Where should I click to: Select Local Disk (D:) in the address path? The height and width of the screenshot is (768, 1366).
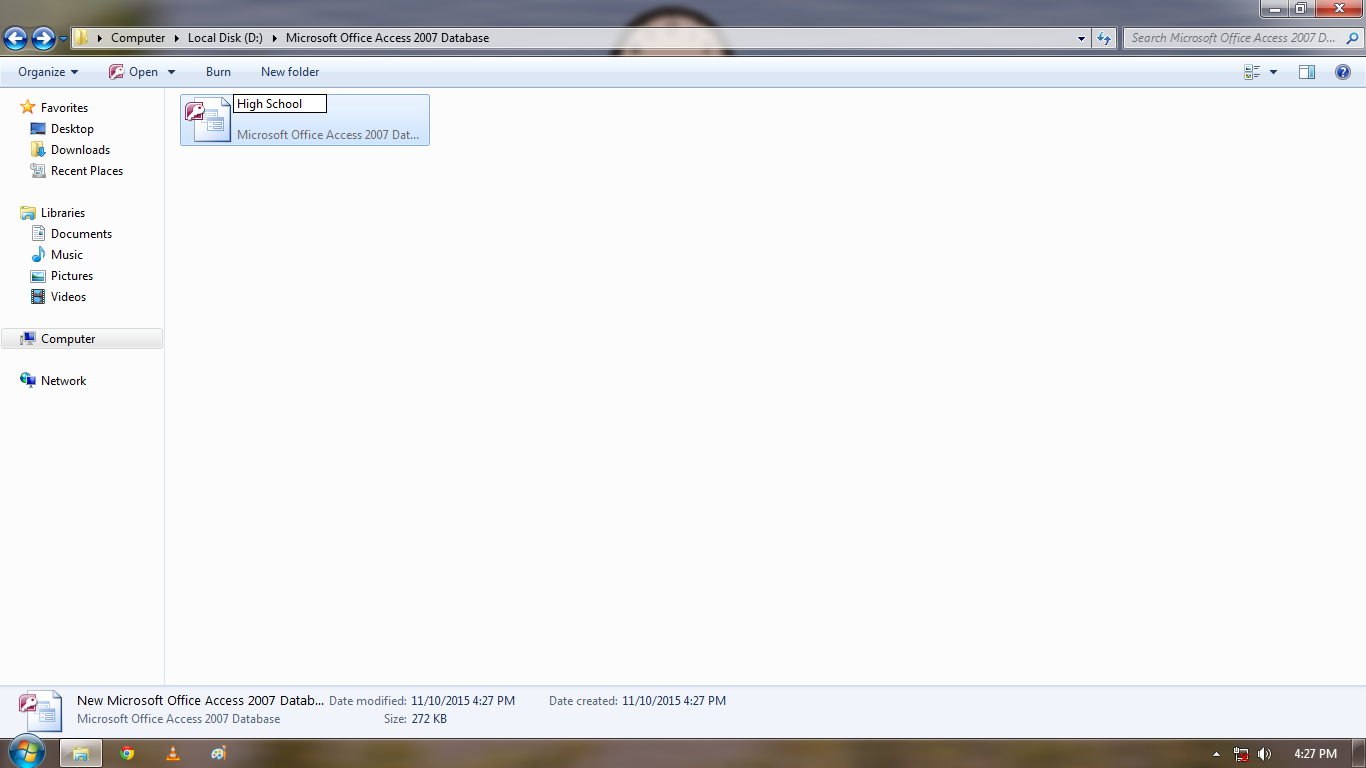click(225, 38)
